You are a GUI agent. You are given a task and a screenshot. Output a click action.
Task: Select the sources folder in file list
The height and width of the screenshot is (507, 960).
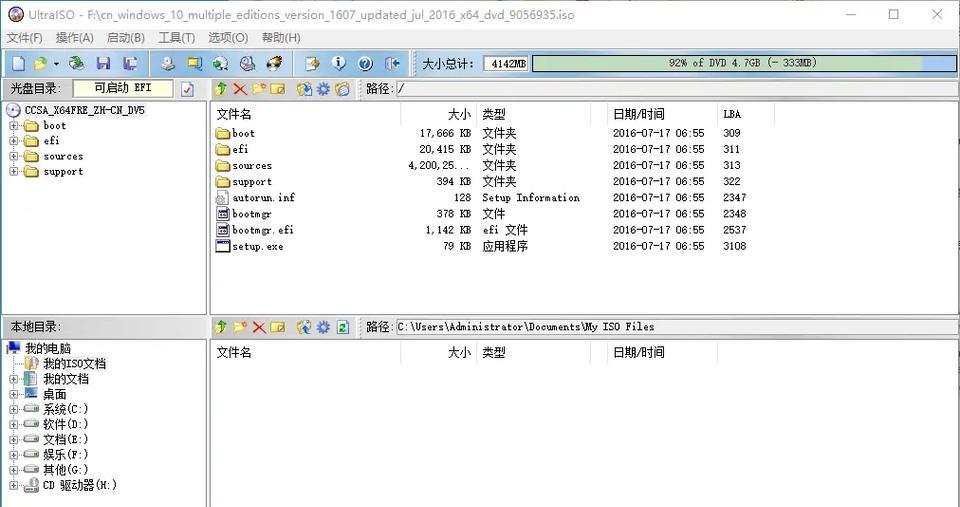[x=252, y=165]
